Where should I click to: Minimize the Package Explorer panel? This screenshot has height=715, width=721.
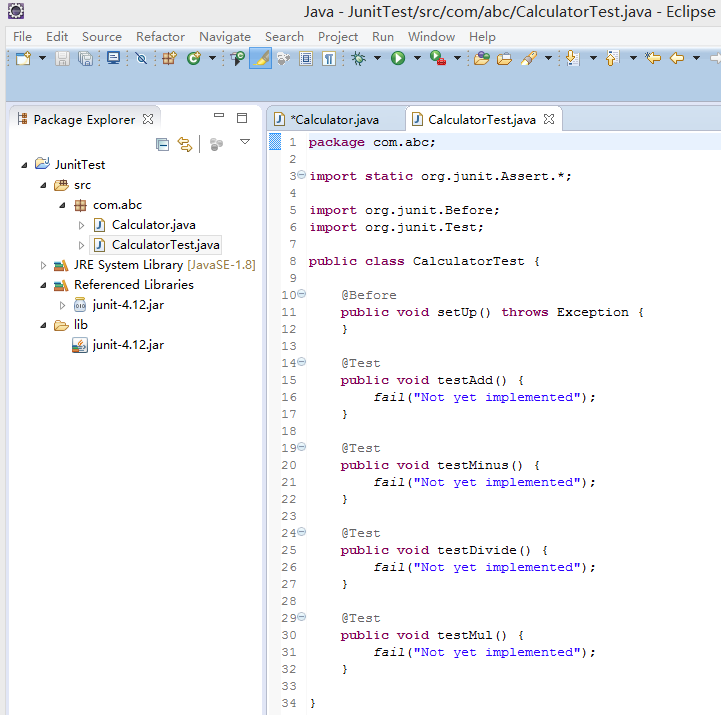[219, 116]
